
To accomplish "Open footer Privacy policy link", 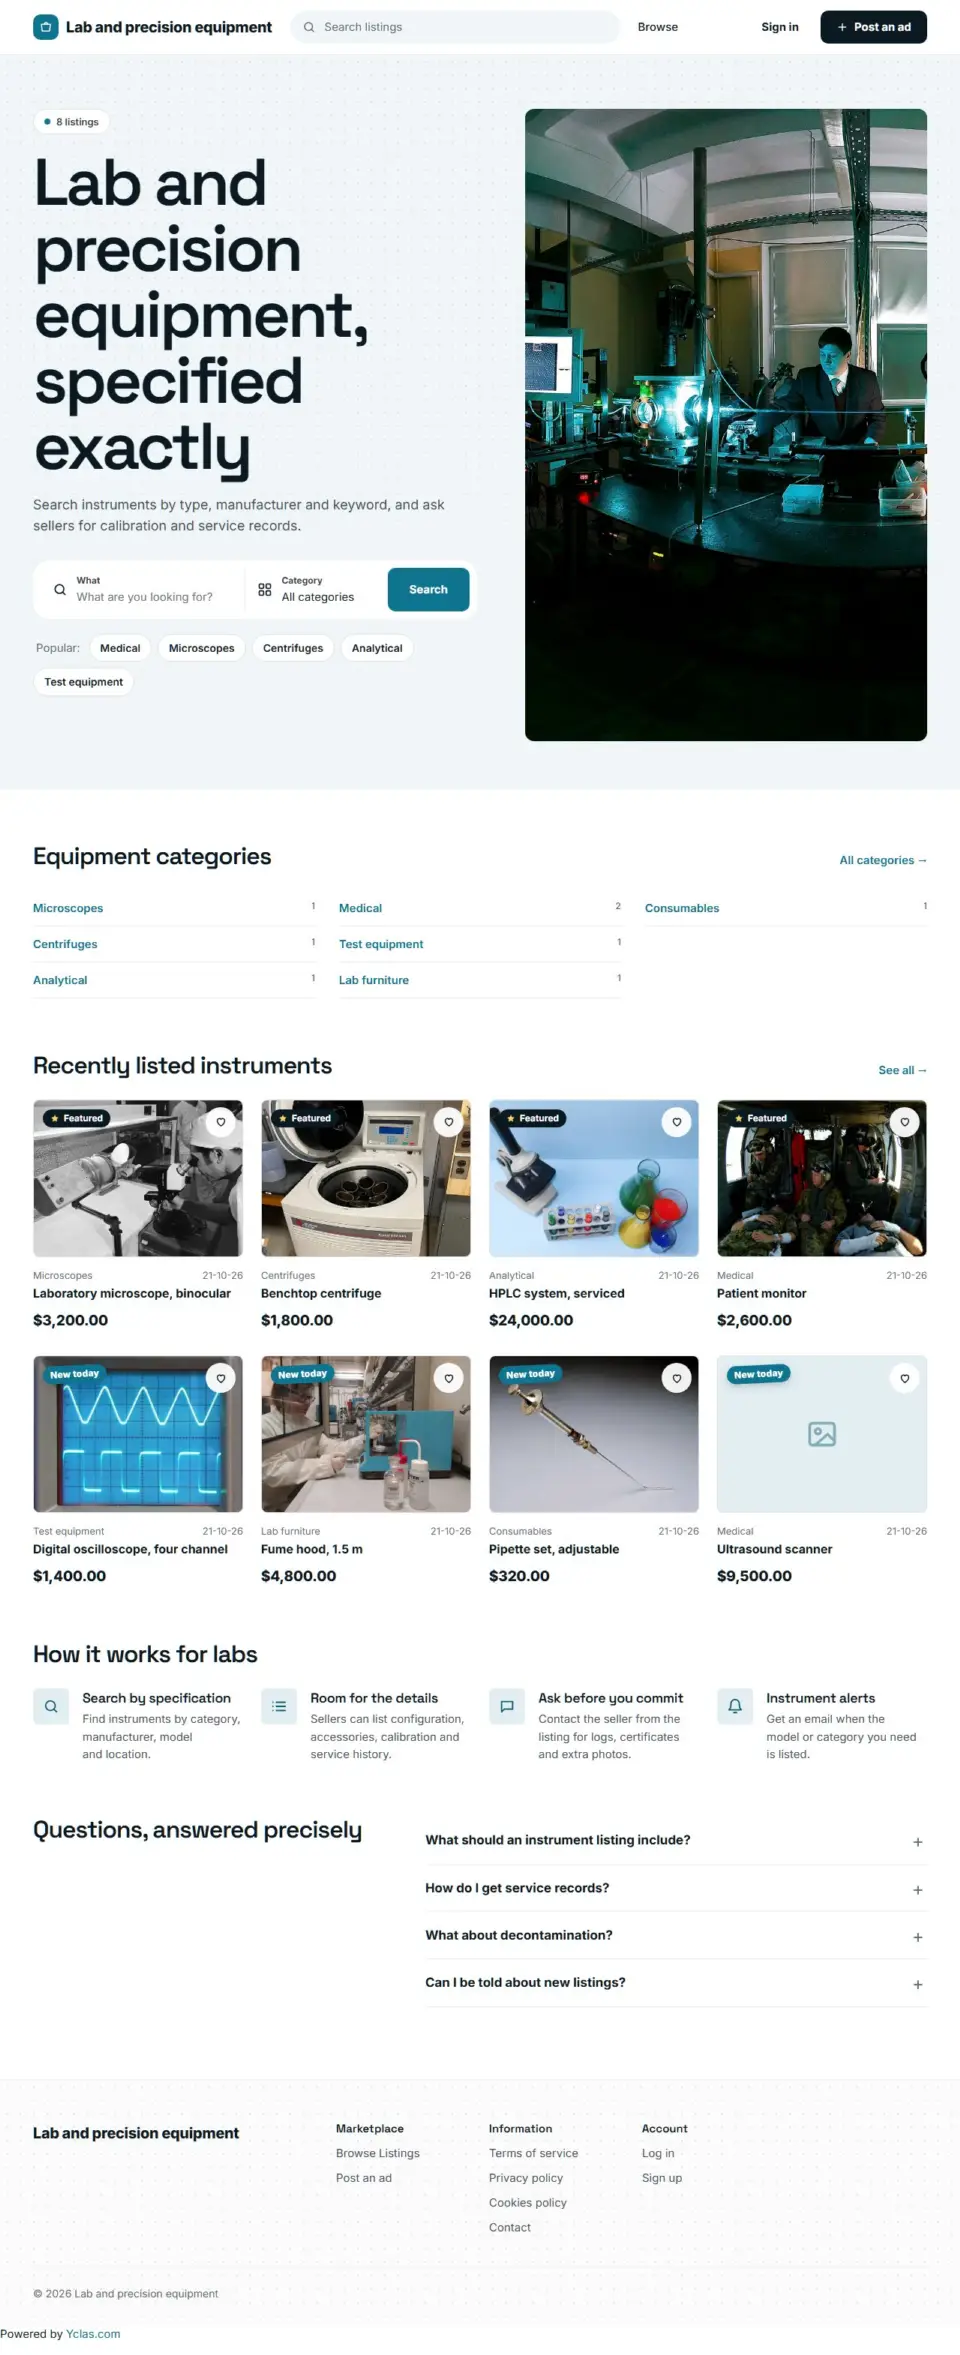I will (526, 2178).
